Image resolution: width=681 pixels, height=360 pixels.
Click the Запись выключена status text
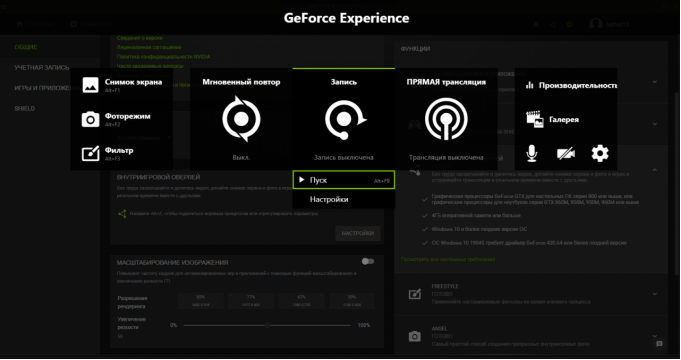pos(344,158)
